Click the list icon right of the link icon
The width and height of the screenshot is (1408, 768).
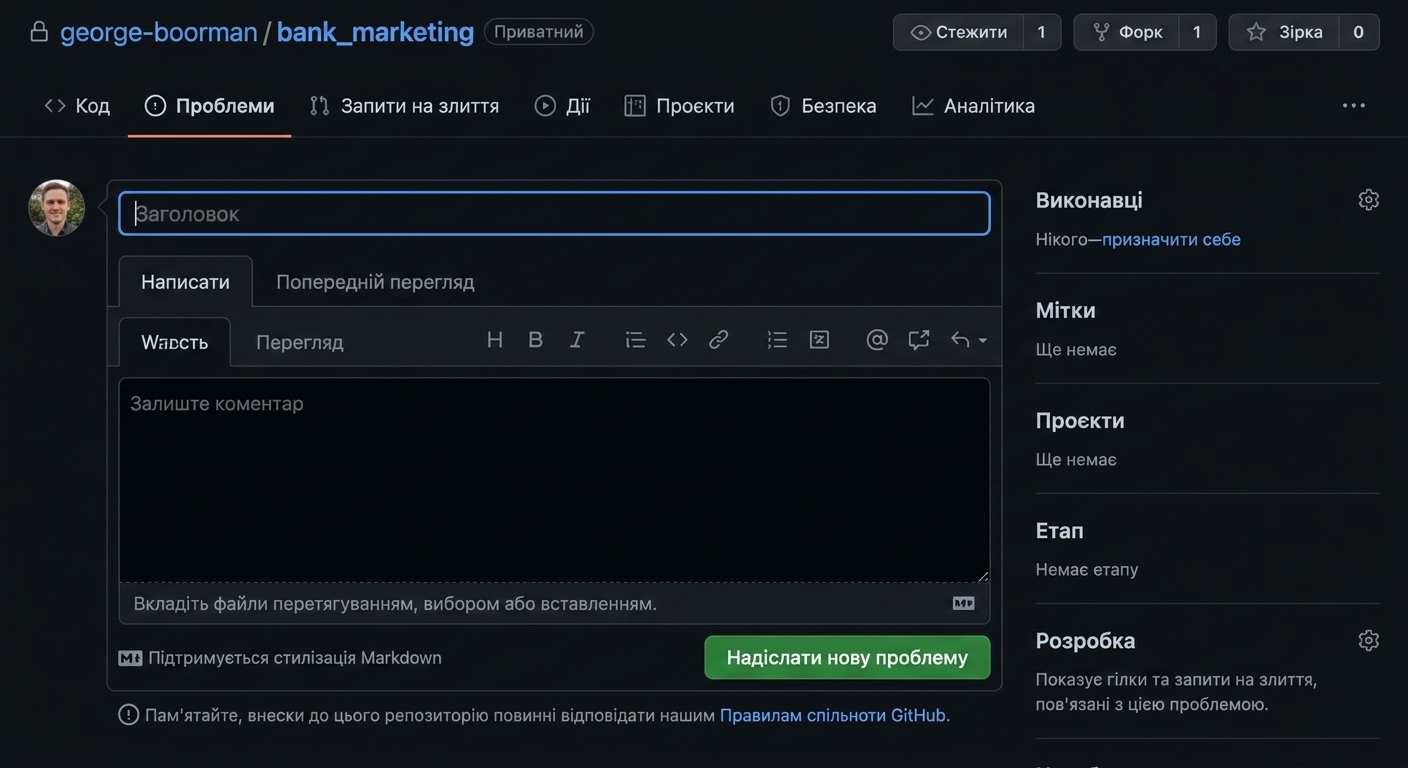coord(777,340)
